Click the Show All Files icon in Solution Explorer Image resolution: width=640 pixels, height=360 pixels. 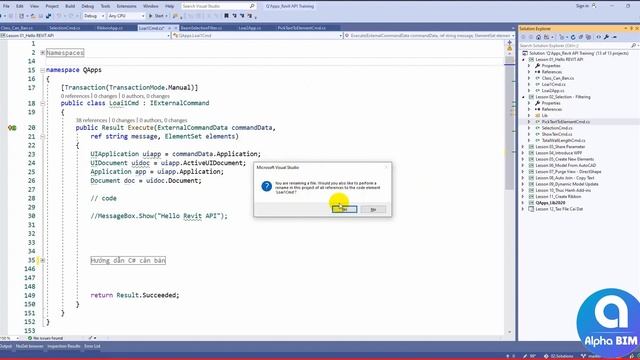click(588, 37)
